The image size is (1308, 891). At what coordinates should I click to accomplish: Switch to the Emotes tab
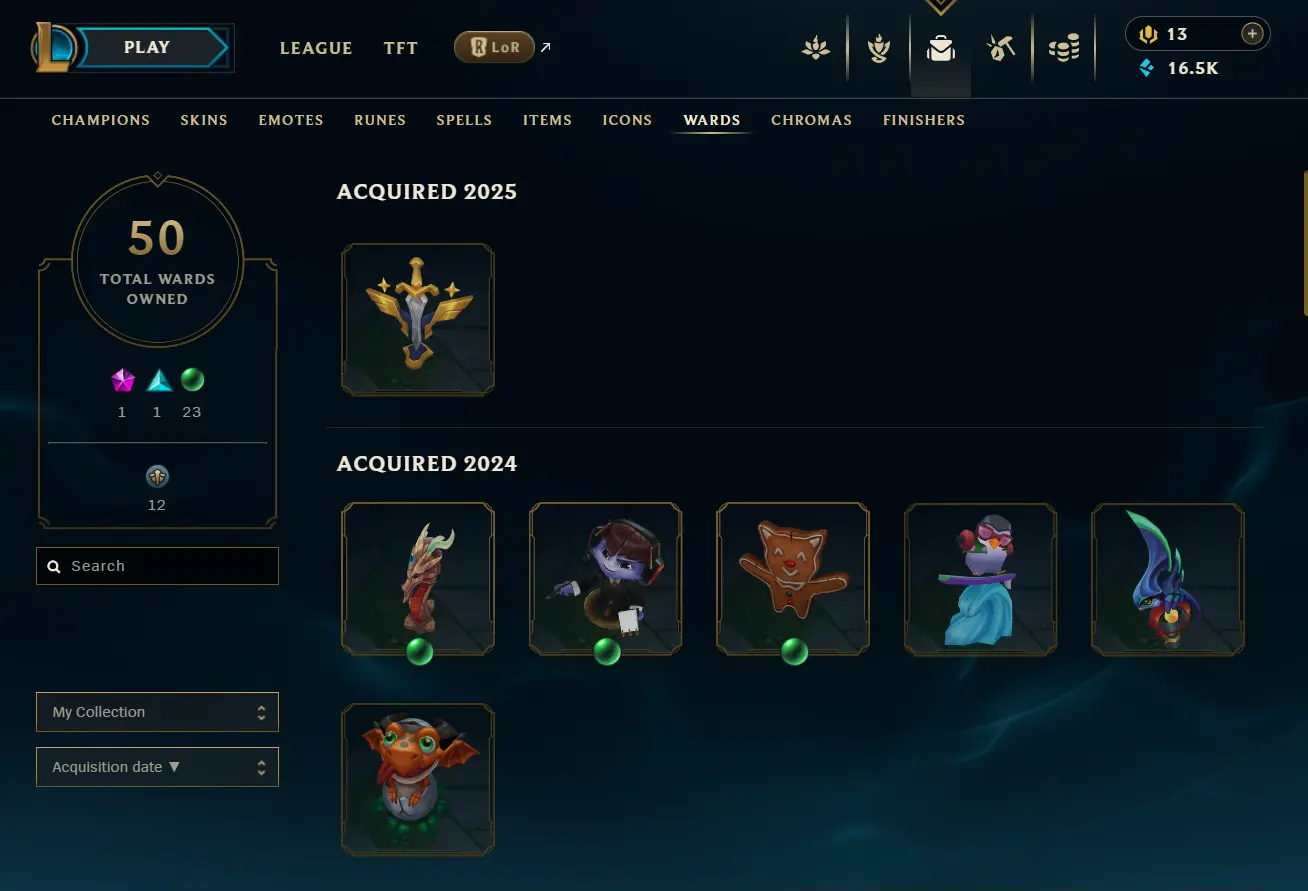291,120
